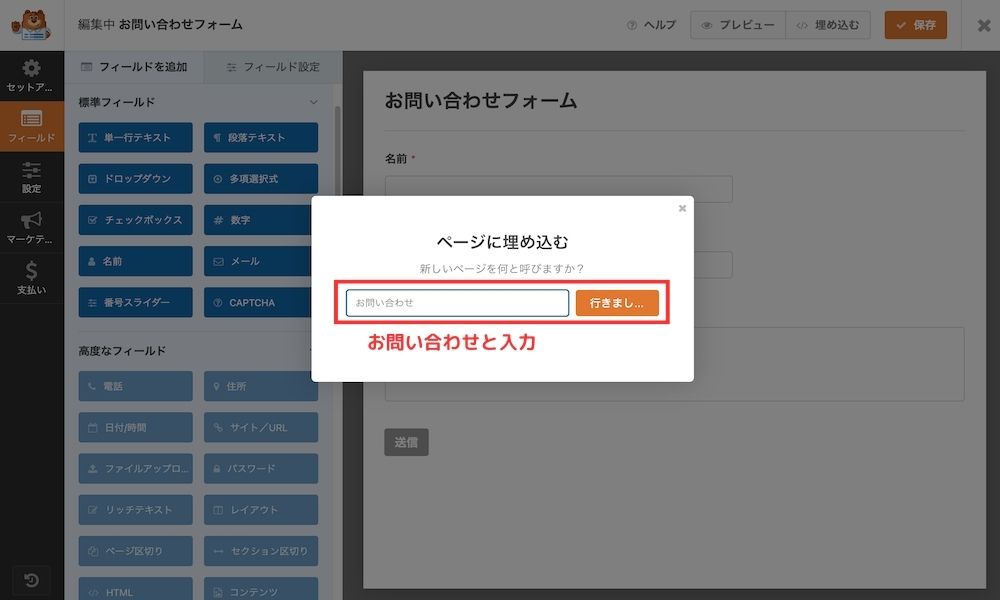Add an HTML field
The width and height of the screenshot is (1000, 600).
click(x=135, y=589)
